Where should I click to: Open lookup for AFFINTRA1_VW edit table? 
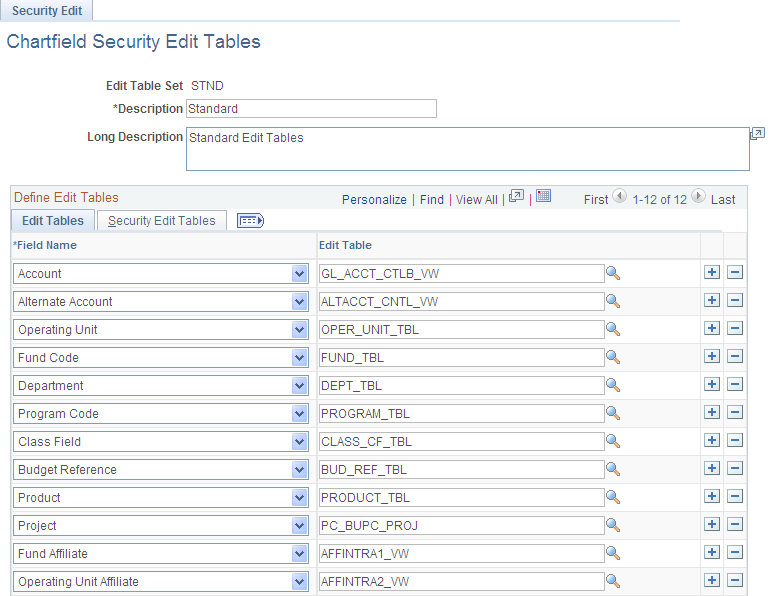point(613,553)
